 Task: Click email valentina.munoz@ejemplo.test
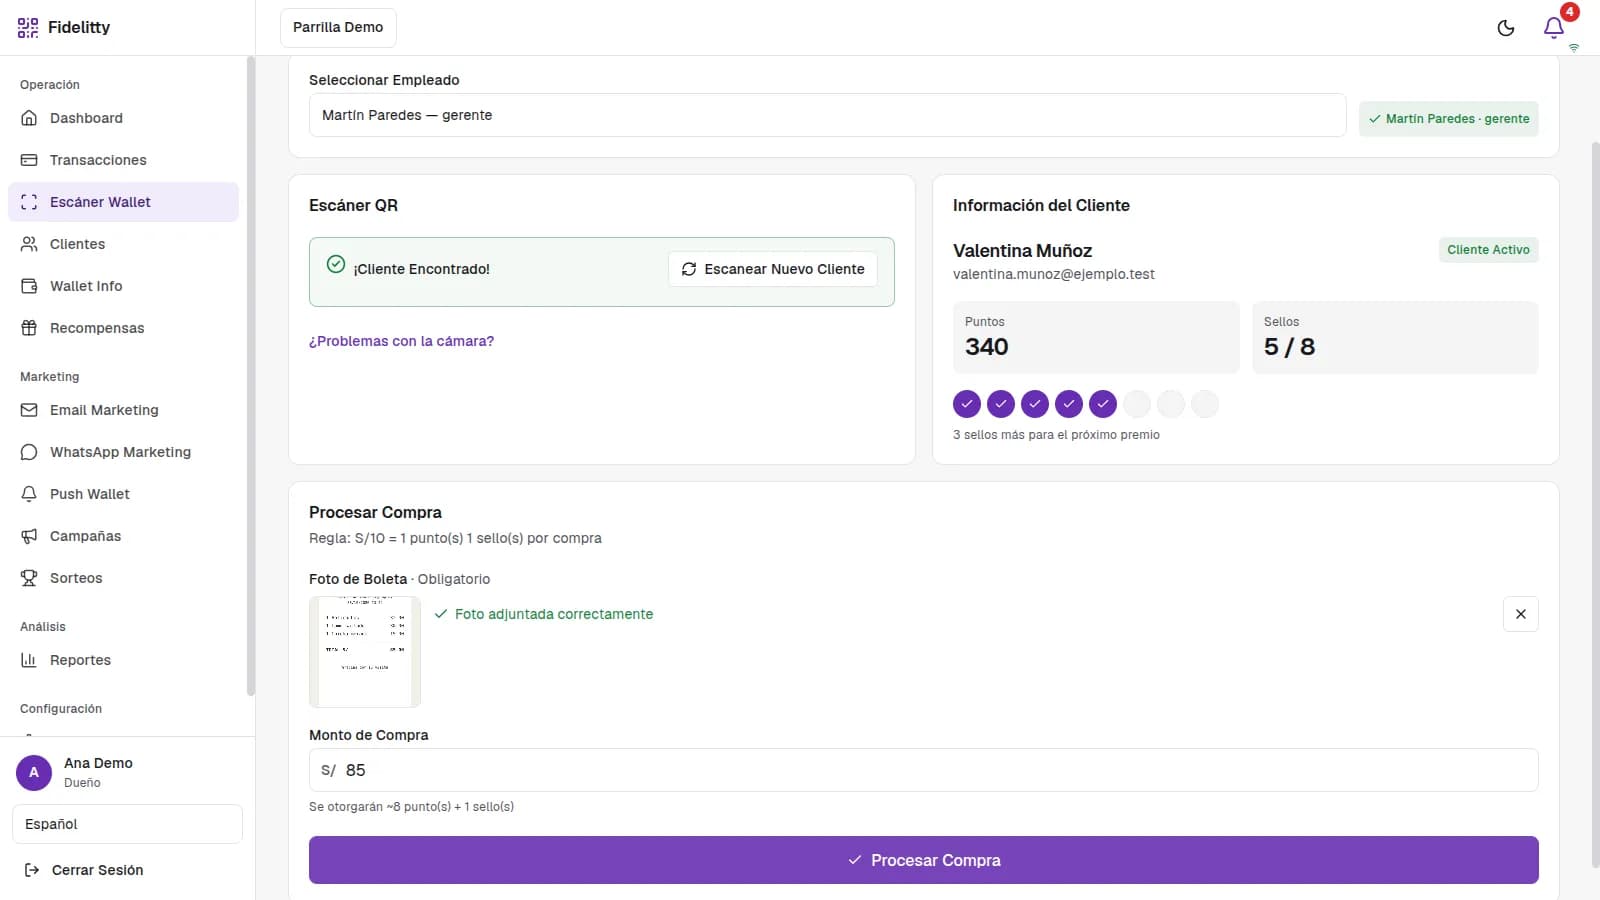click(1054, 274)
